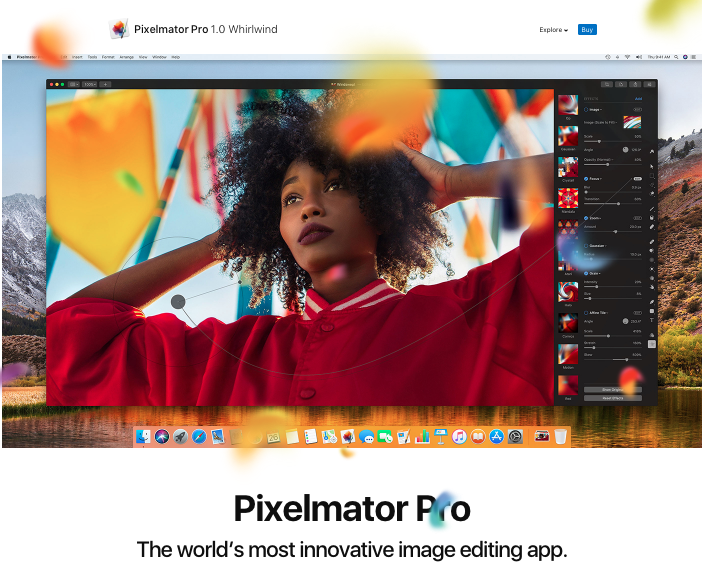This screenshot has height=576, width=702.
Task: Select the rectangular selection tool
Action: coord(652,176)
